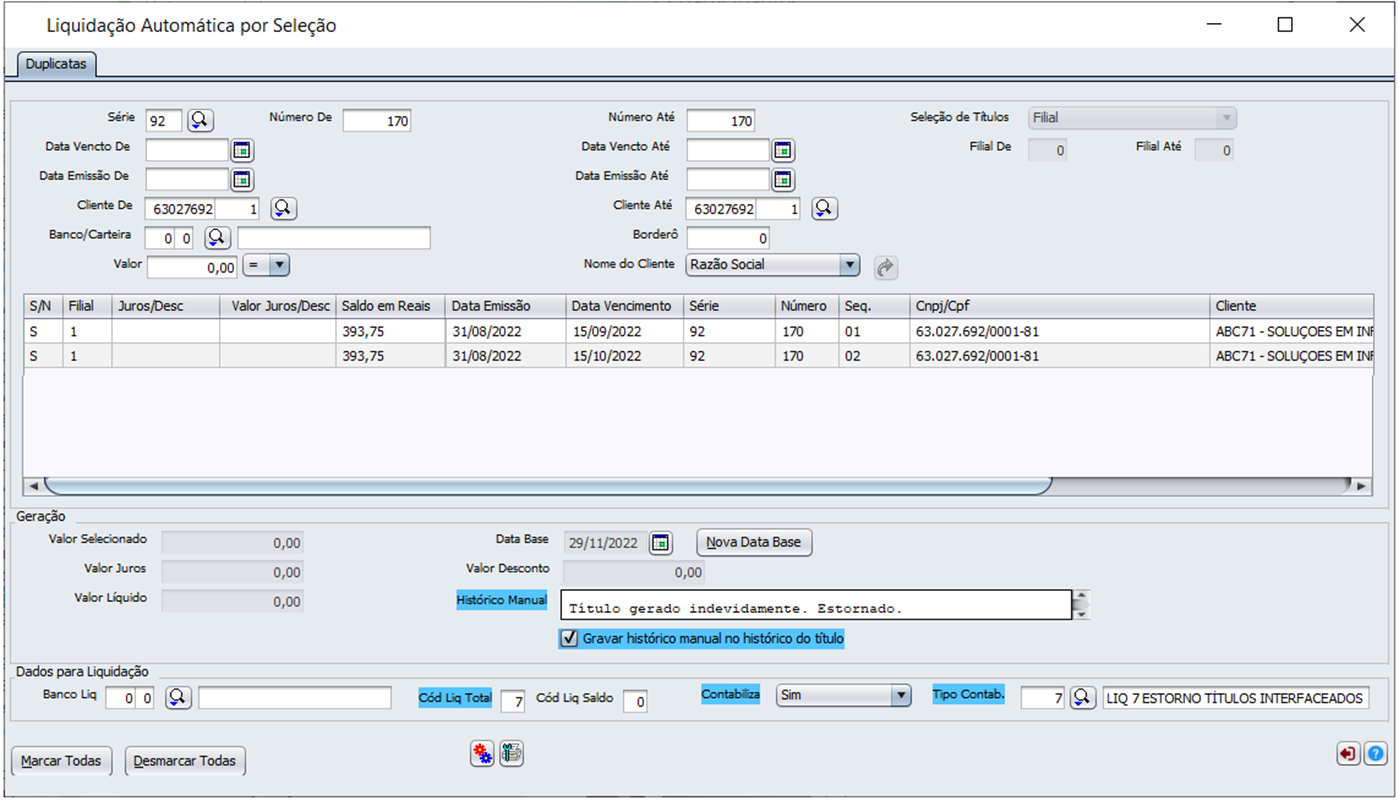Open the blue help question icon

(x=1376, y=754)
